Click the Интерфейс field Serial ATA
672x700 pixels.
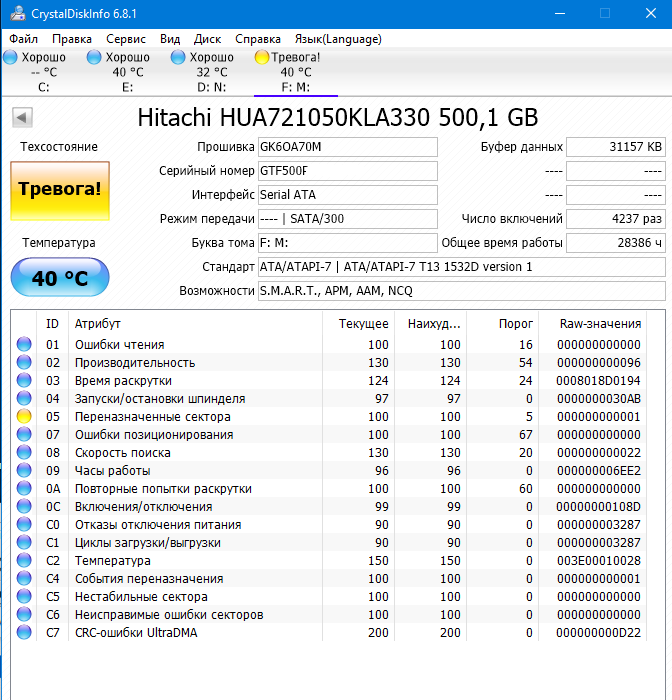(348, 195)
